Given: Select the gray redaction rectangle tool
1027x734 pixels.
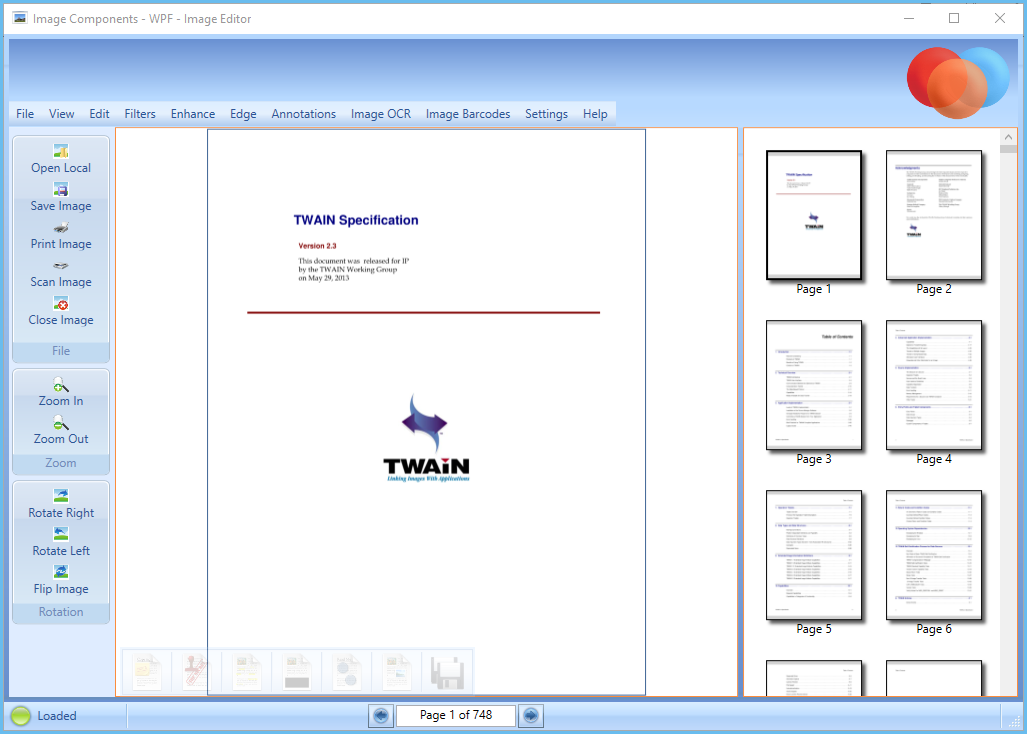Looking at the screenshot, I should click(x=297, y=671).
